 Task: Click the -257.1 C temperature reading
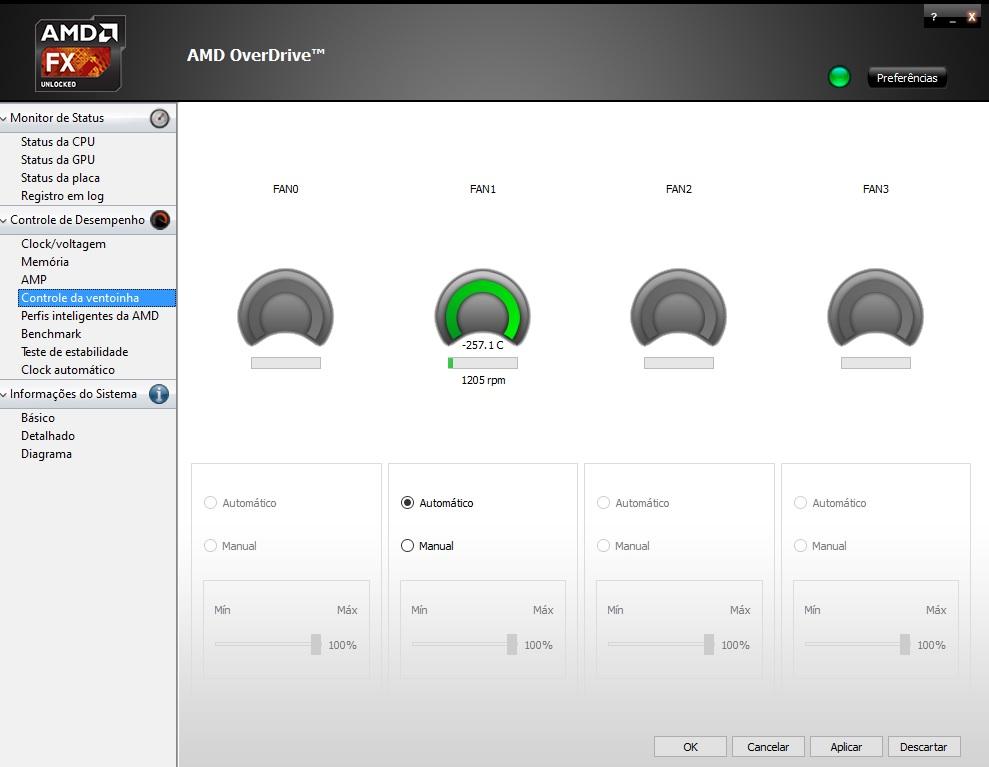483,345
